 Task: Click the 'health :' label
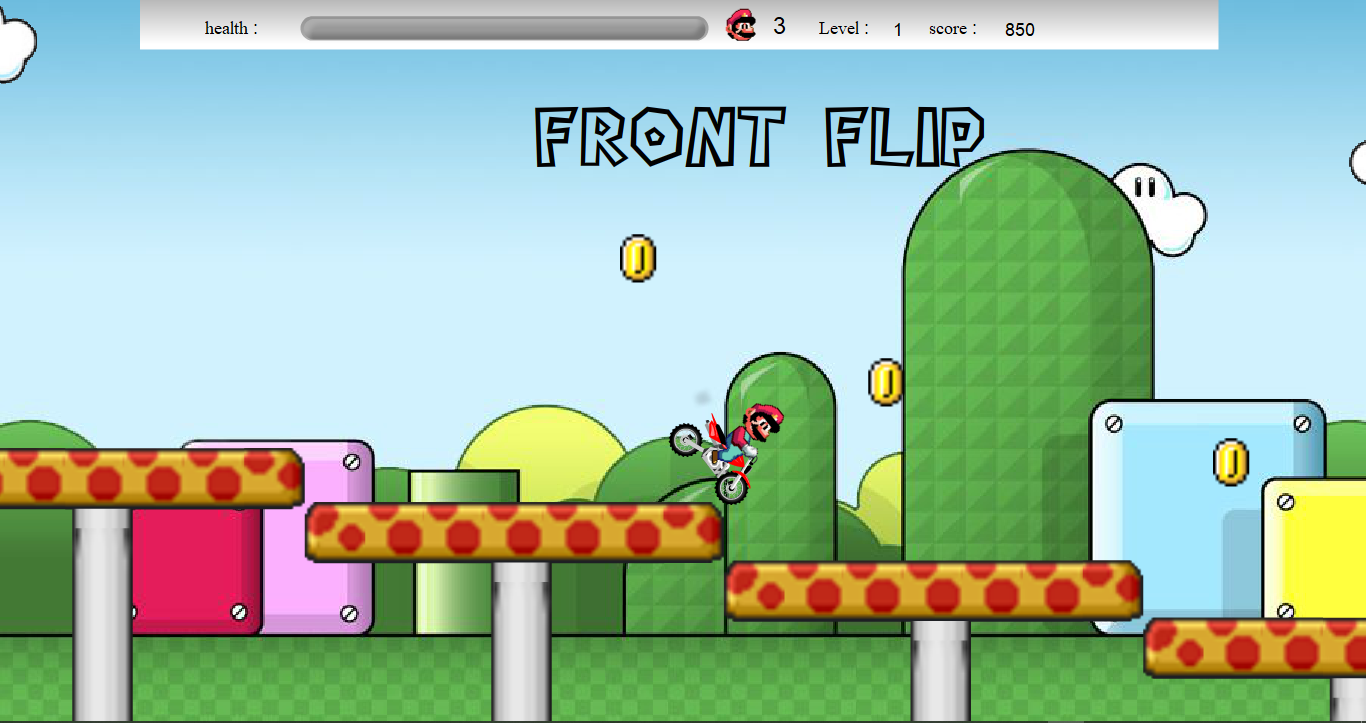pyautogui.click(x=231, y=28)
